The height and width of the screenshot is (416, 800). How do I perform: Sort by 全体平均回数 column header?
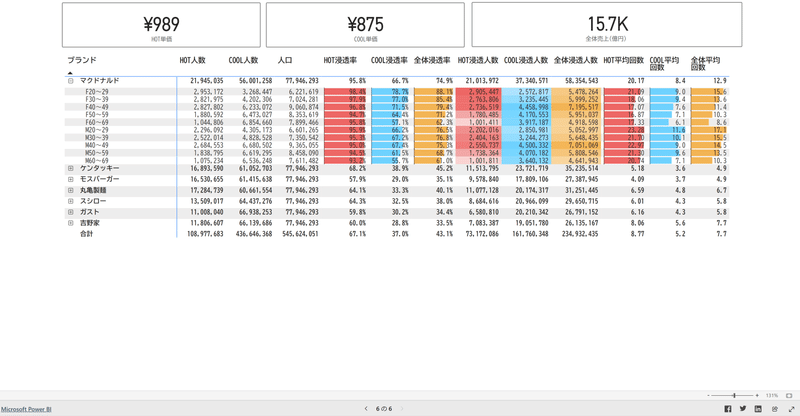point(705,63)
